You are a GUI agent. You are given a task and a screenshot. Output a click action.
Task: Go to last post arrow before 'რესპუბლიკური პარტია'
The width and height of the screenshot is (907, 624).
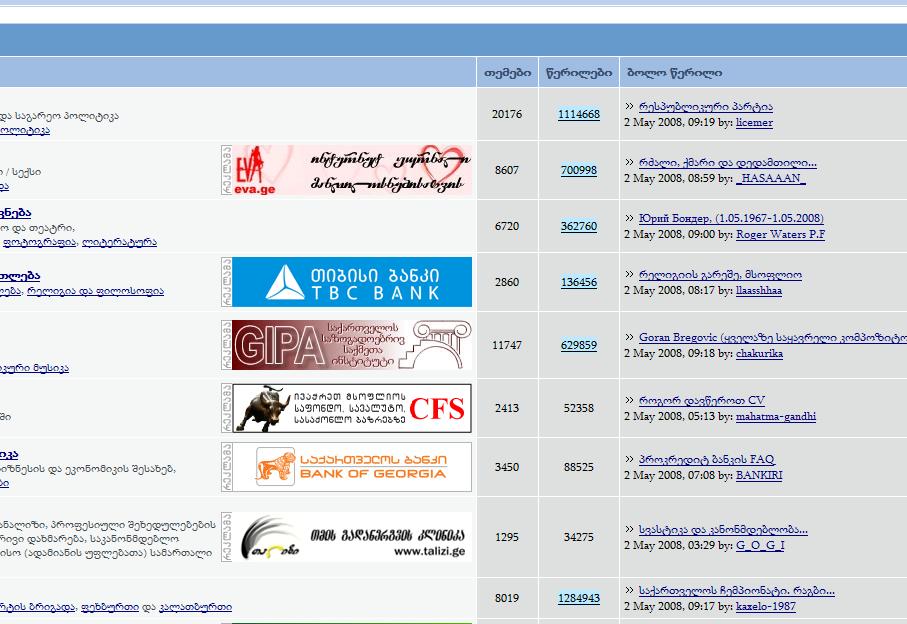[629, 106]
